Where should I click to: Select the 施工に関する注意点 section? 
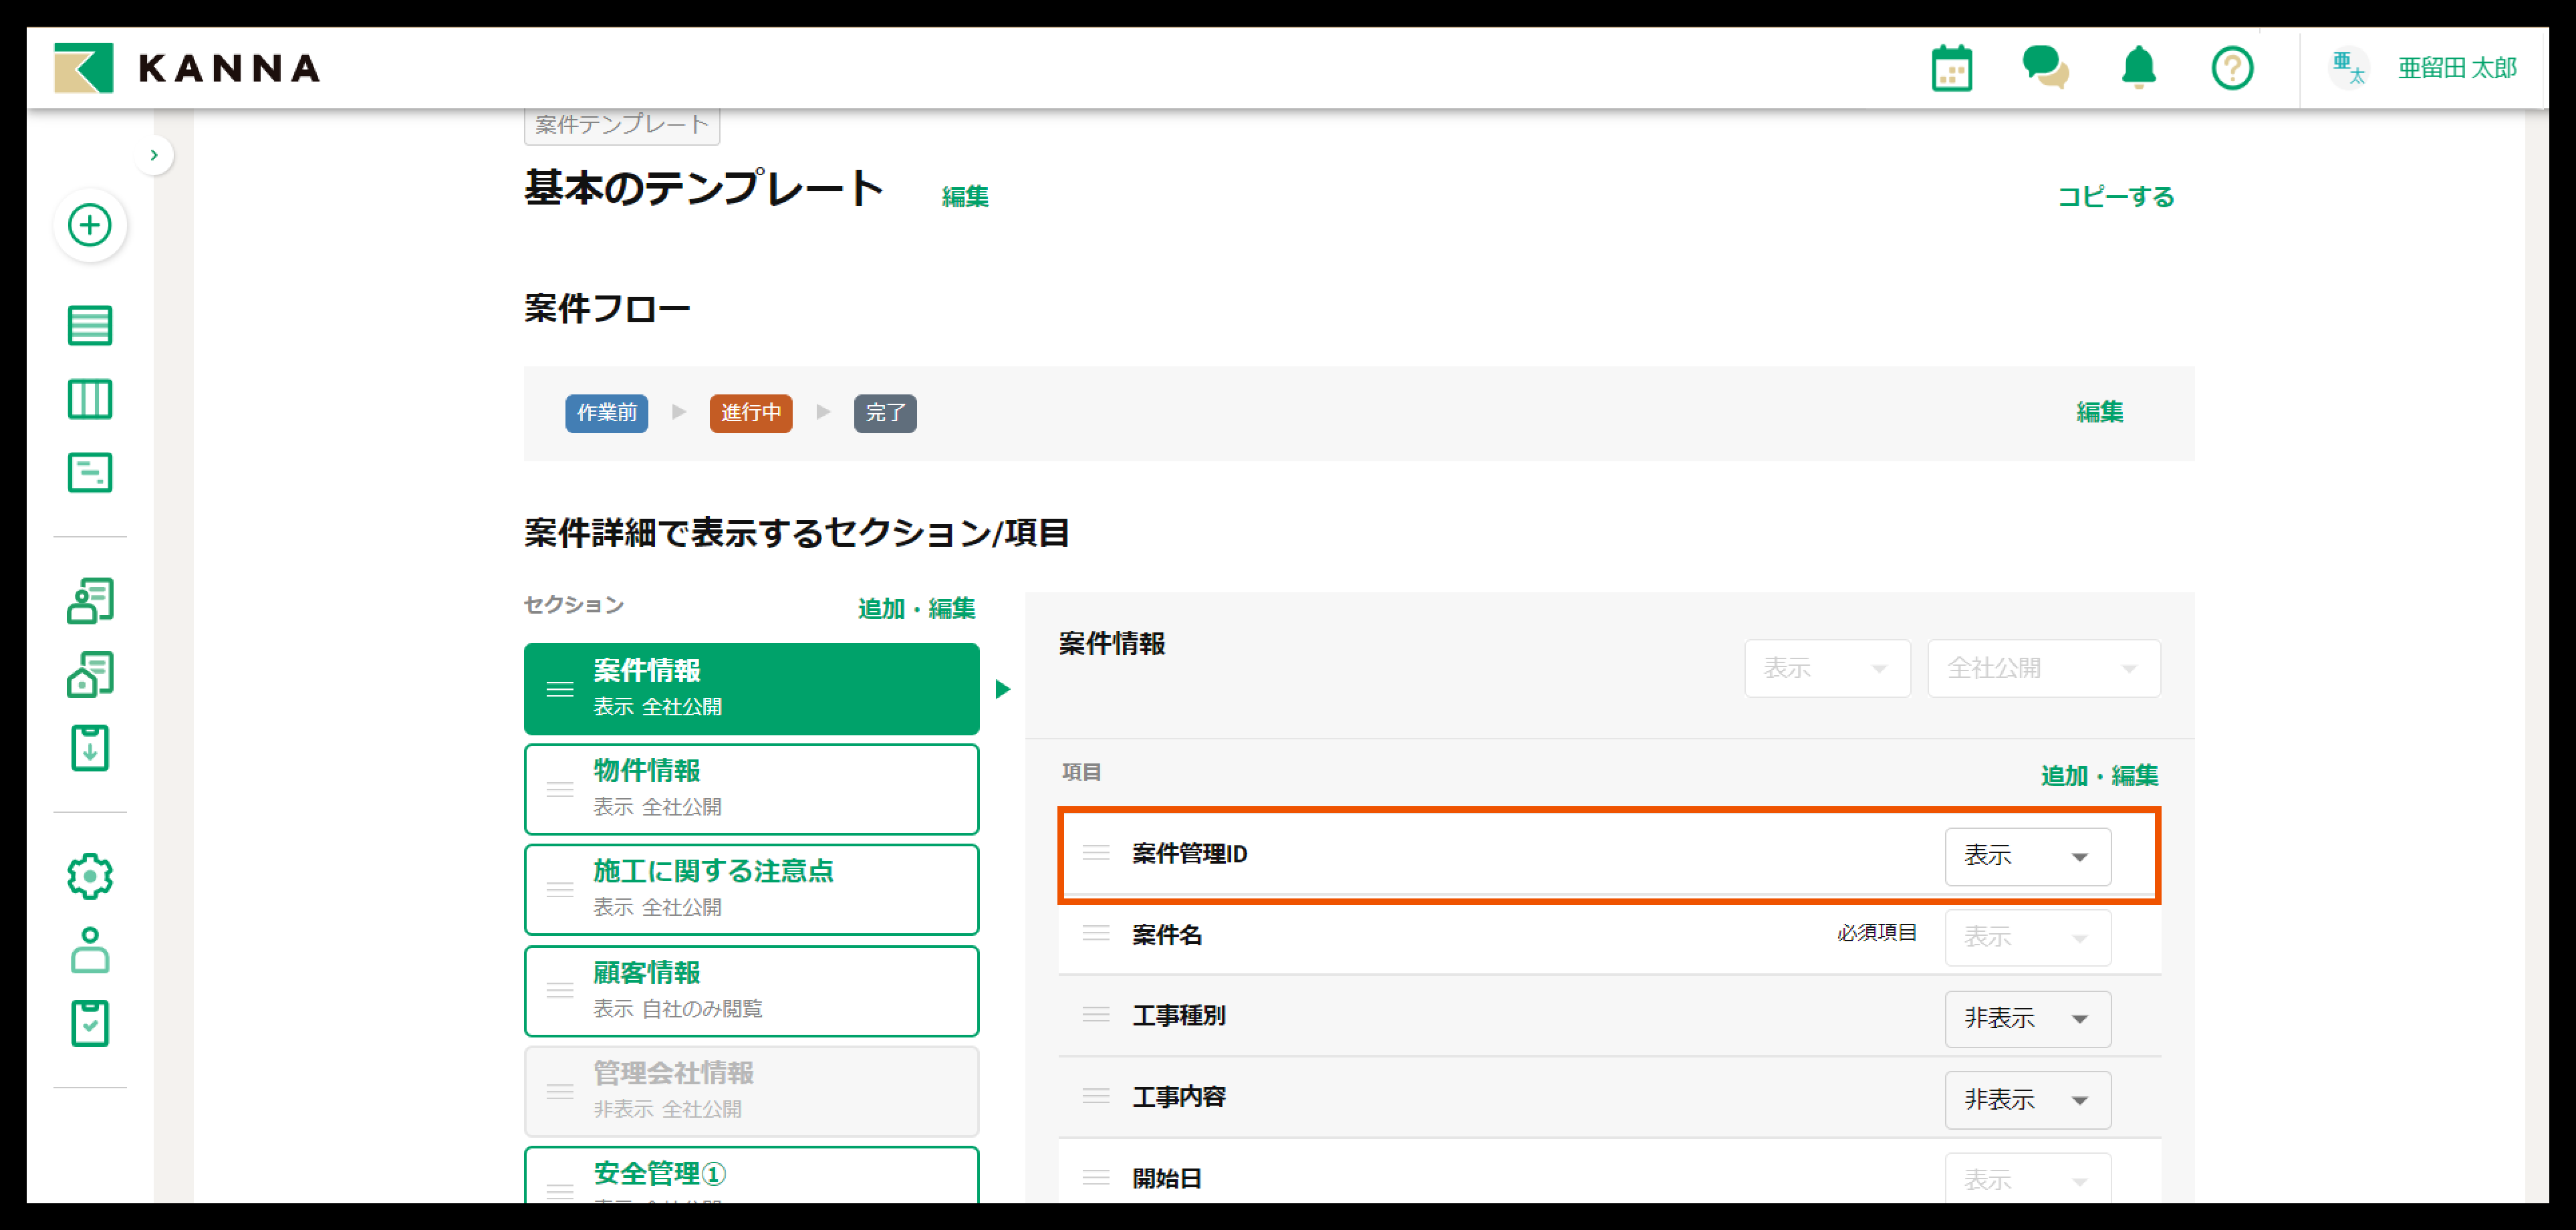tap(751, 889)
